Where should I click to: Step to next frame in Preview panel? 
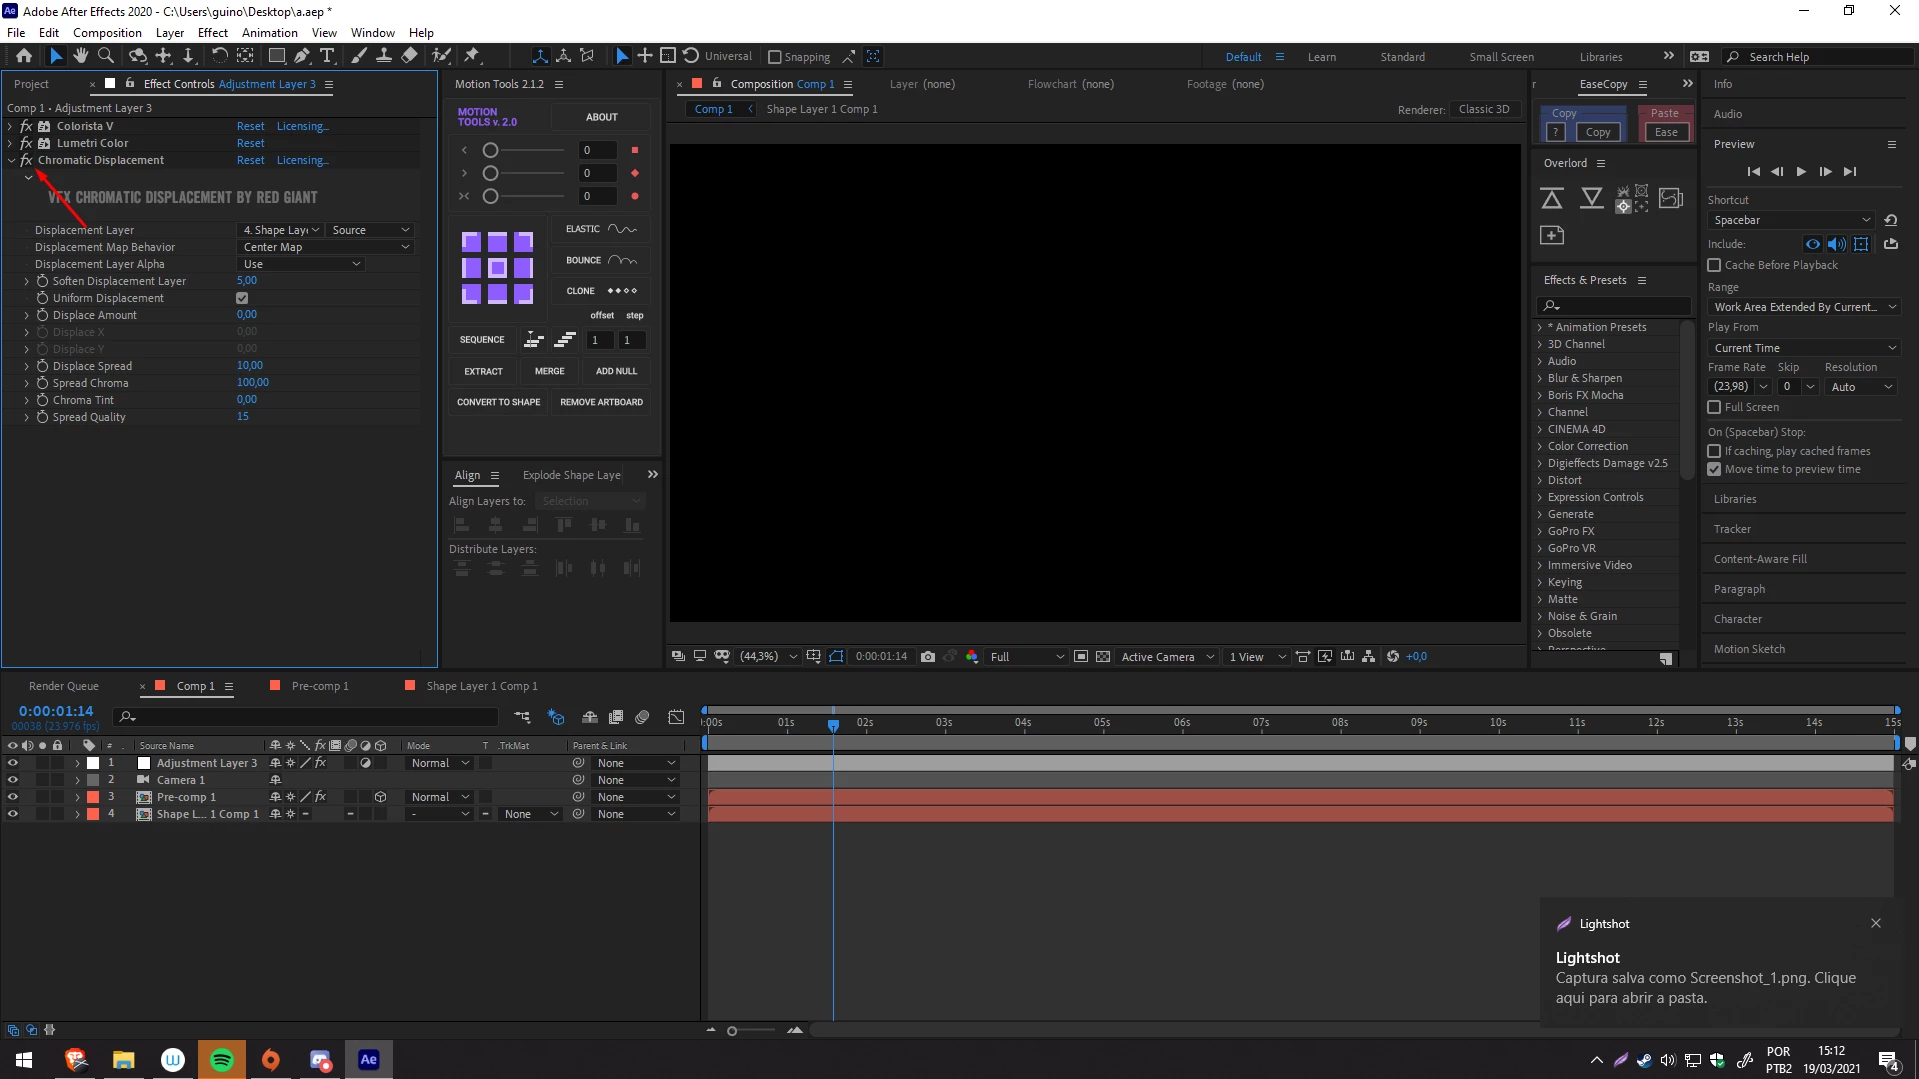(x=1825, y=172)
